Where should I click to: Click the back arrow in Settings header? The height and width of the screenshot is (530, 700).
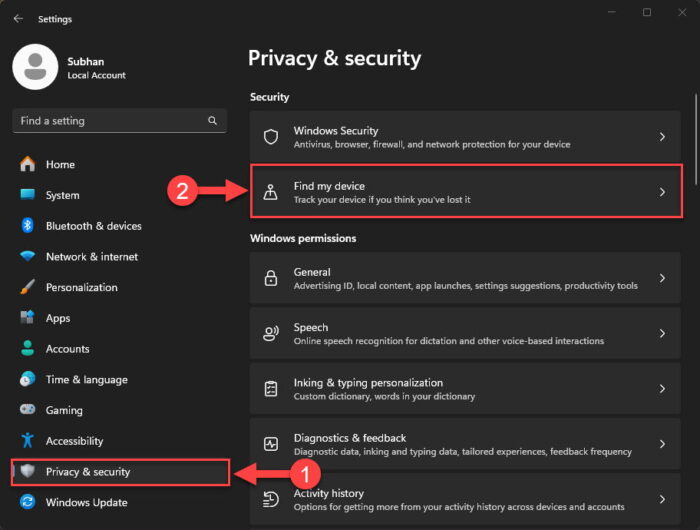[18, 18]
